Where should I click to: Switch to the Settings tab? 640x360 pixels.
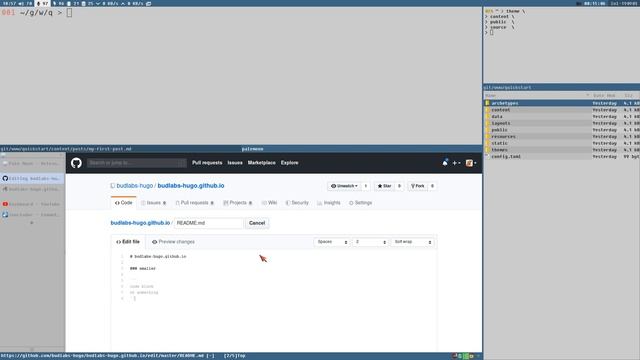click(x=360, y=203)
